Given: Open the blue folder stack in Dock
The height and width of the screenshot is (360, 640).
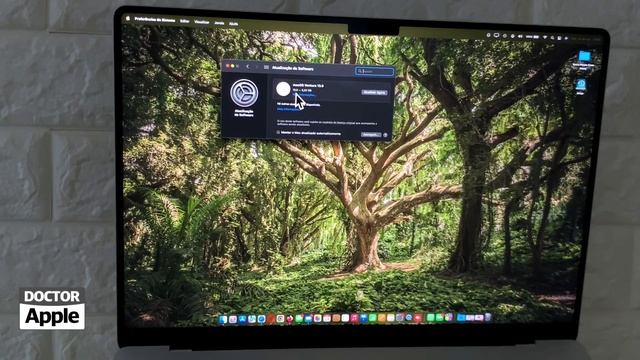Looking at the screenshot, I should (461, 317).
